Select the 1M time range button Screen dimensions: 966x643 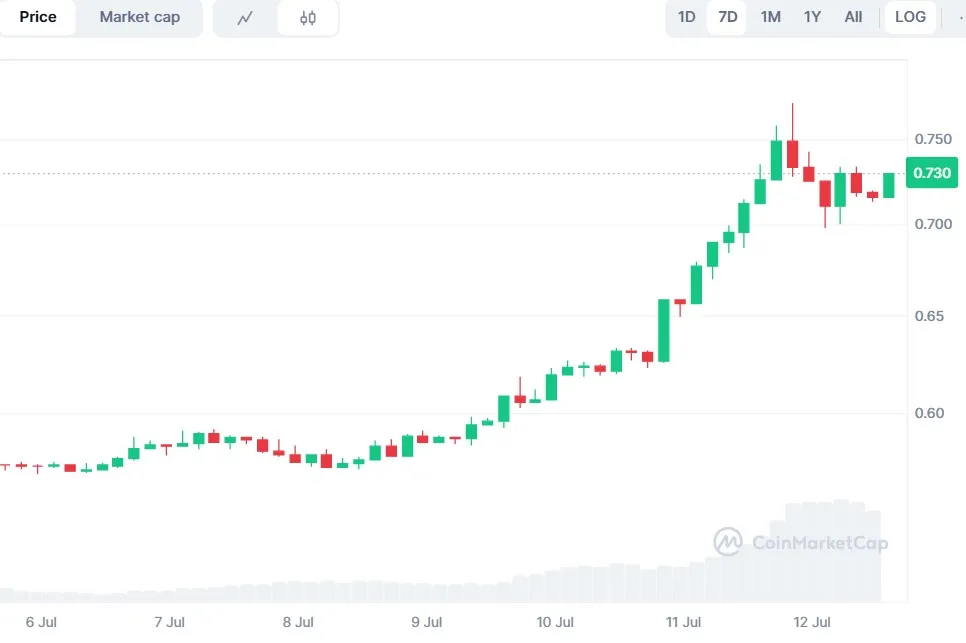coord(769,17)
